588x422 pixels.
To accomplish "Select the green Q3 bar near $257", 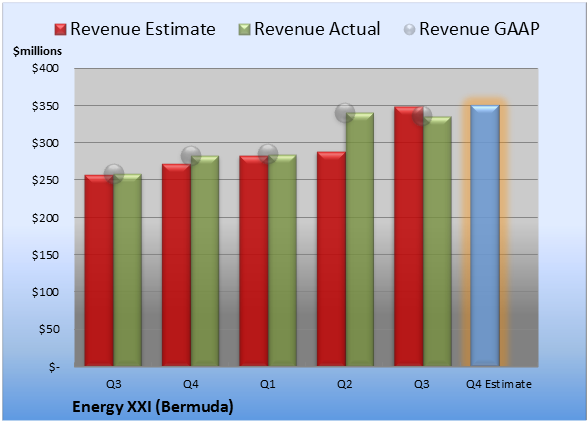I will point(128,270).
